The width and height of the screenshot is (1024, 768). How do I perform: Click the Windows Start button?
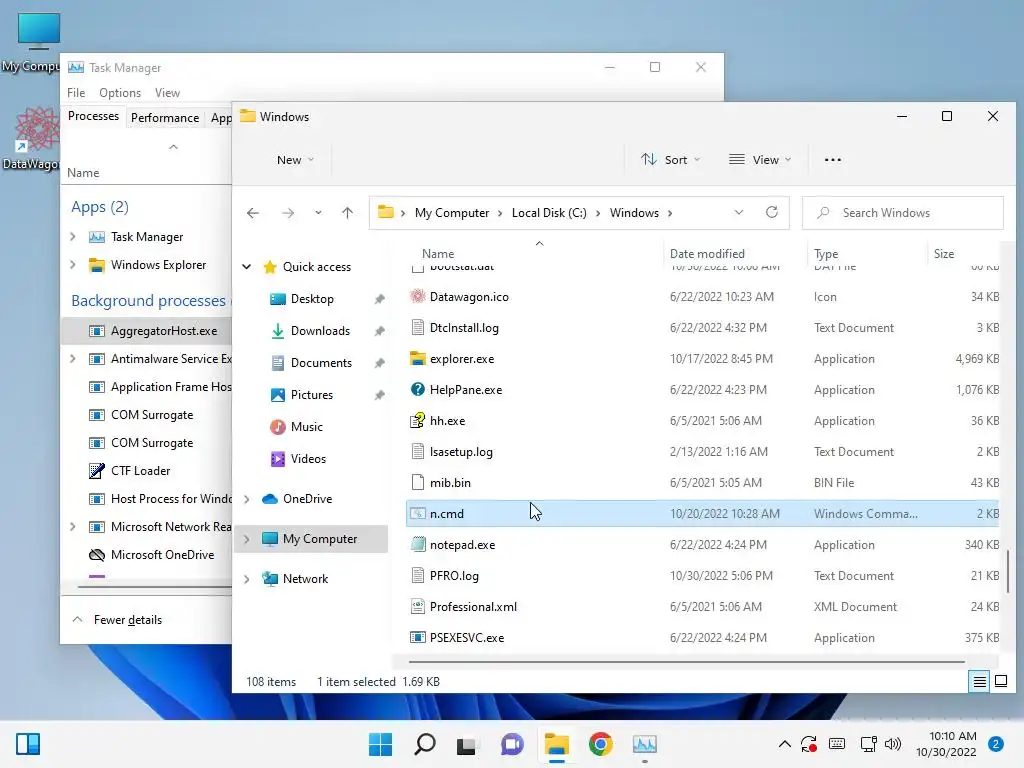point(380,744)
